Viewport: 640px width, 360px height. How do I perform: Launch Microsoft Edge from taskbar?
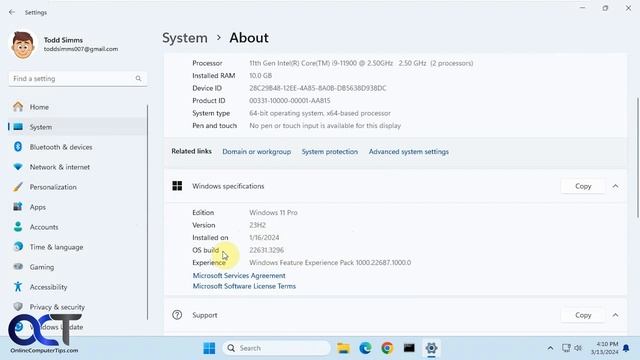coord(365,348)
